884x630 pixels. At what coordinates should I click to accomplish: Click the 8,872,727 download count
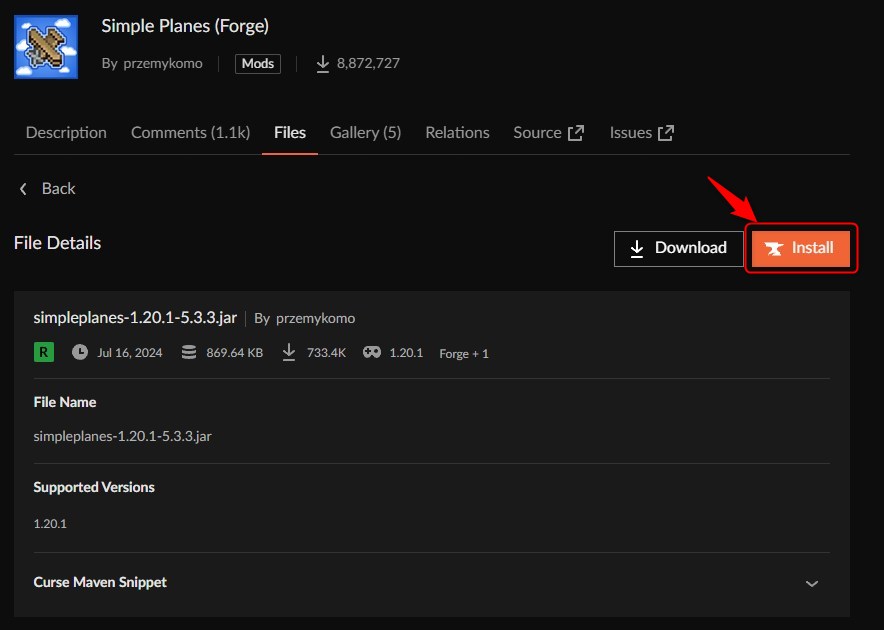coord(368,63)
